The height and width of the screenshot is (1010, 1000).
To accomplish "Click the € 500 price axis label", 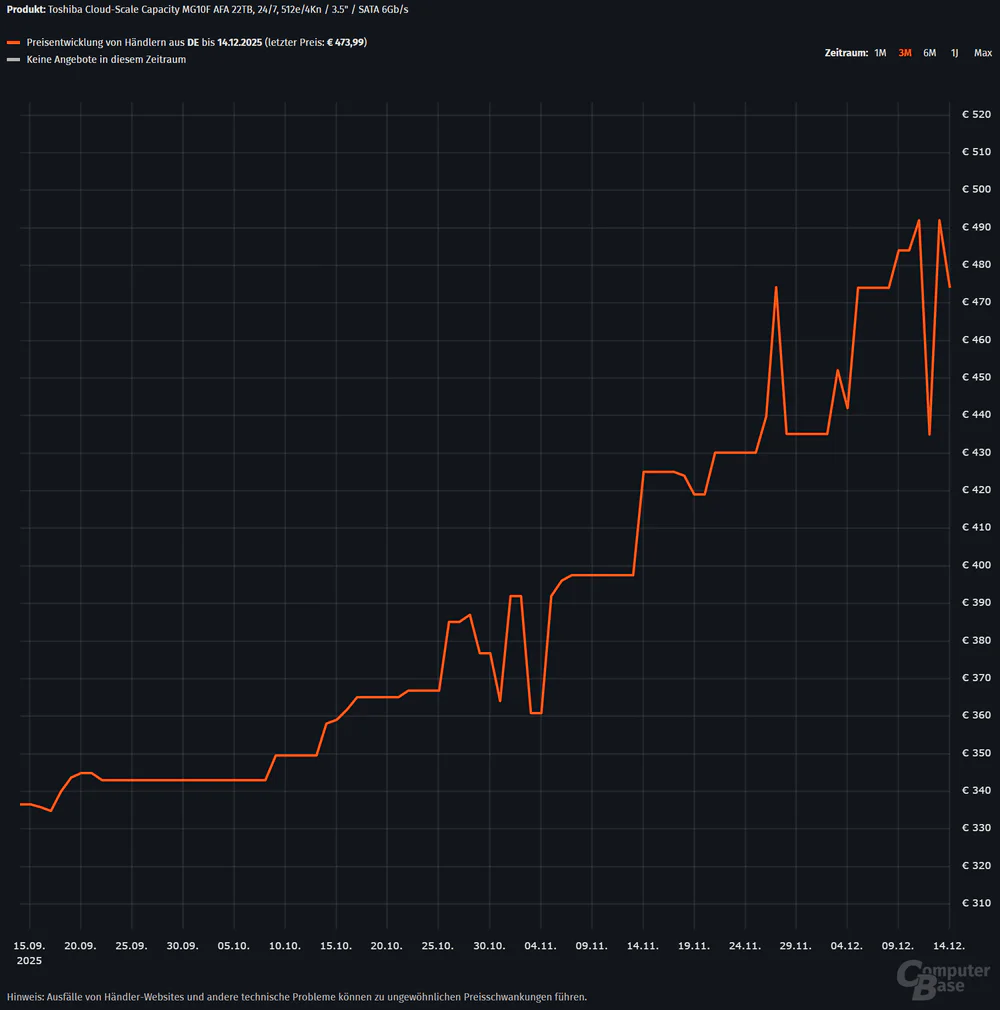I will pos(975,190).
